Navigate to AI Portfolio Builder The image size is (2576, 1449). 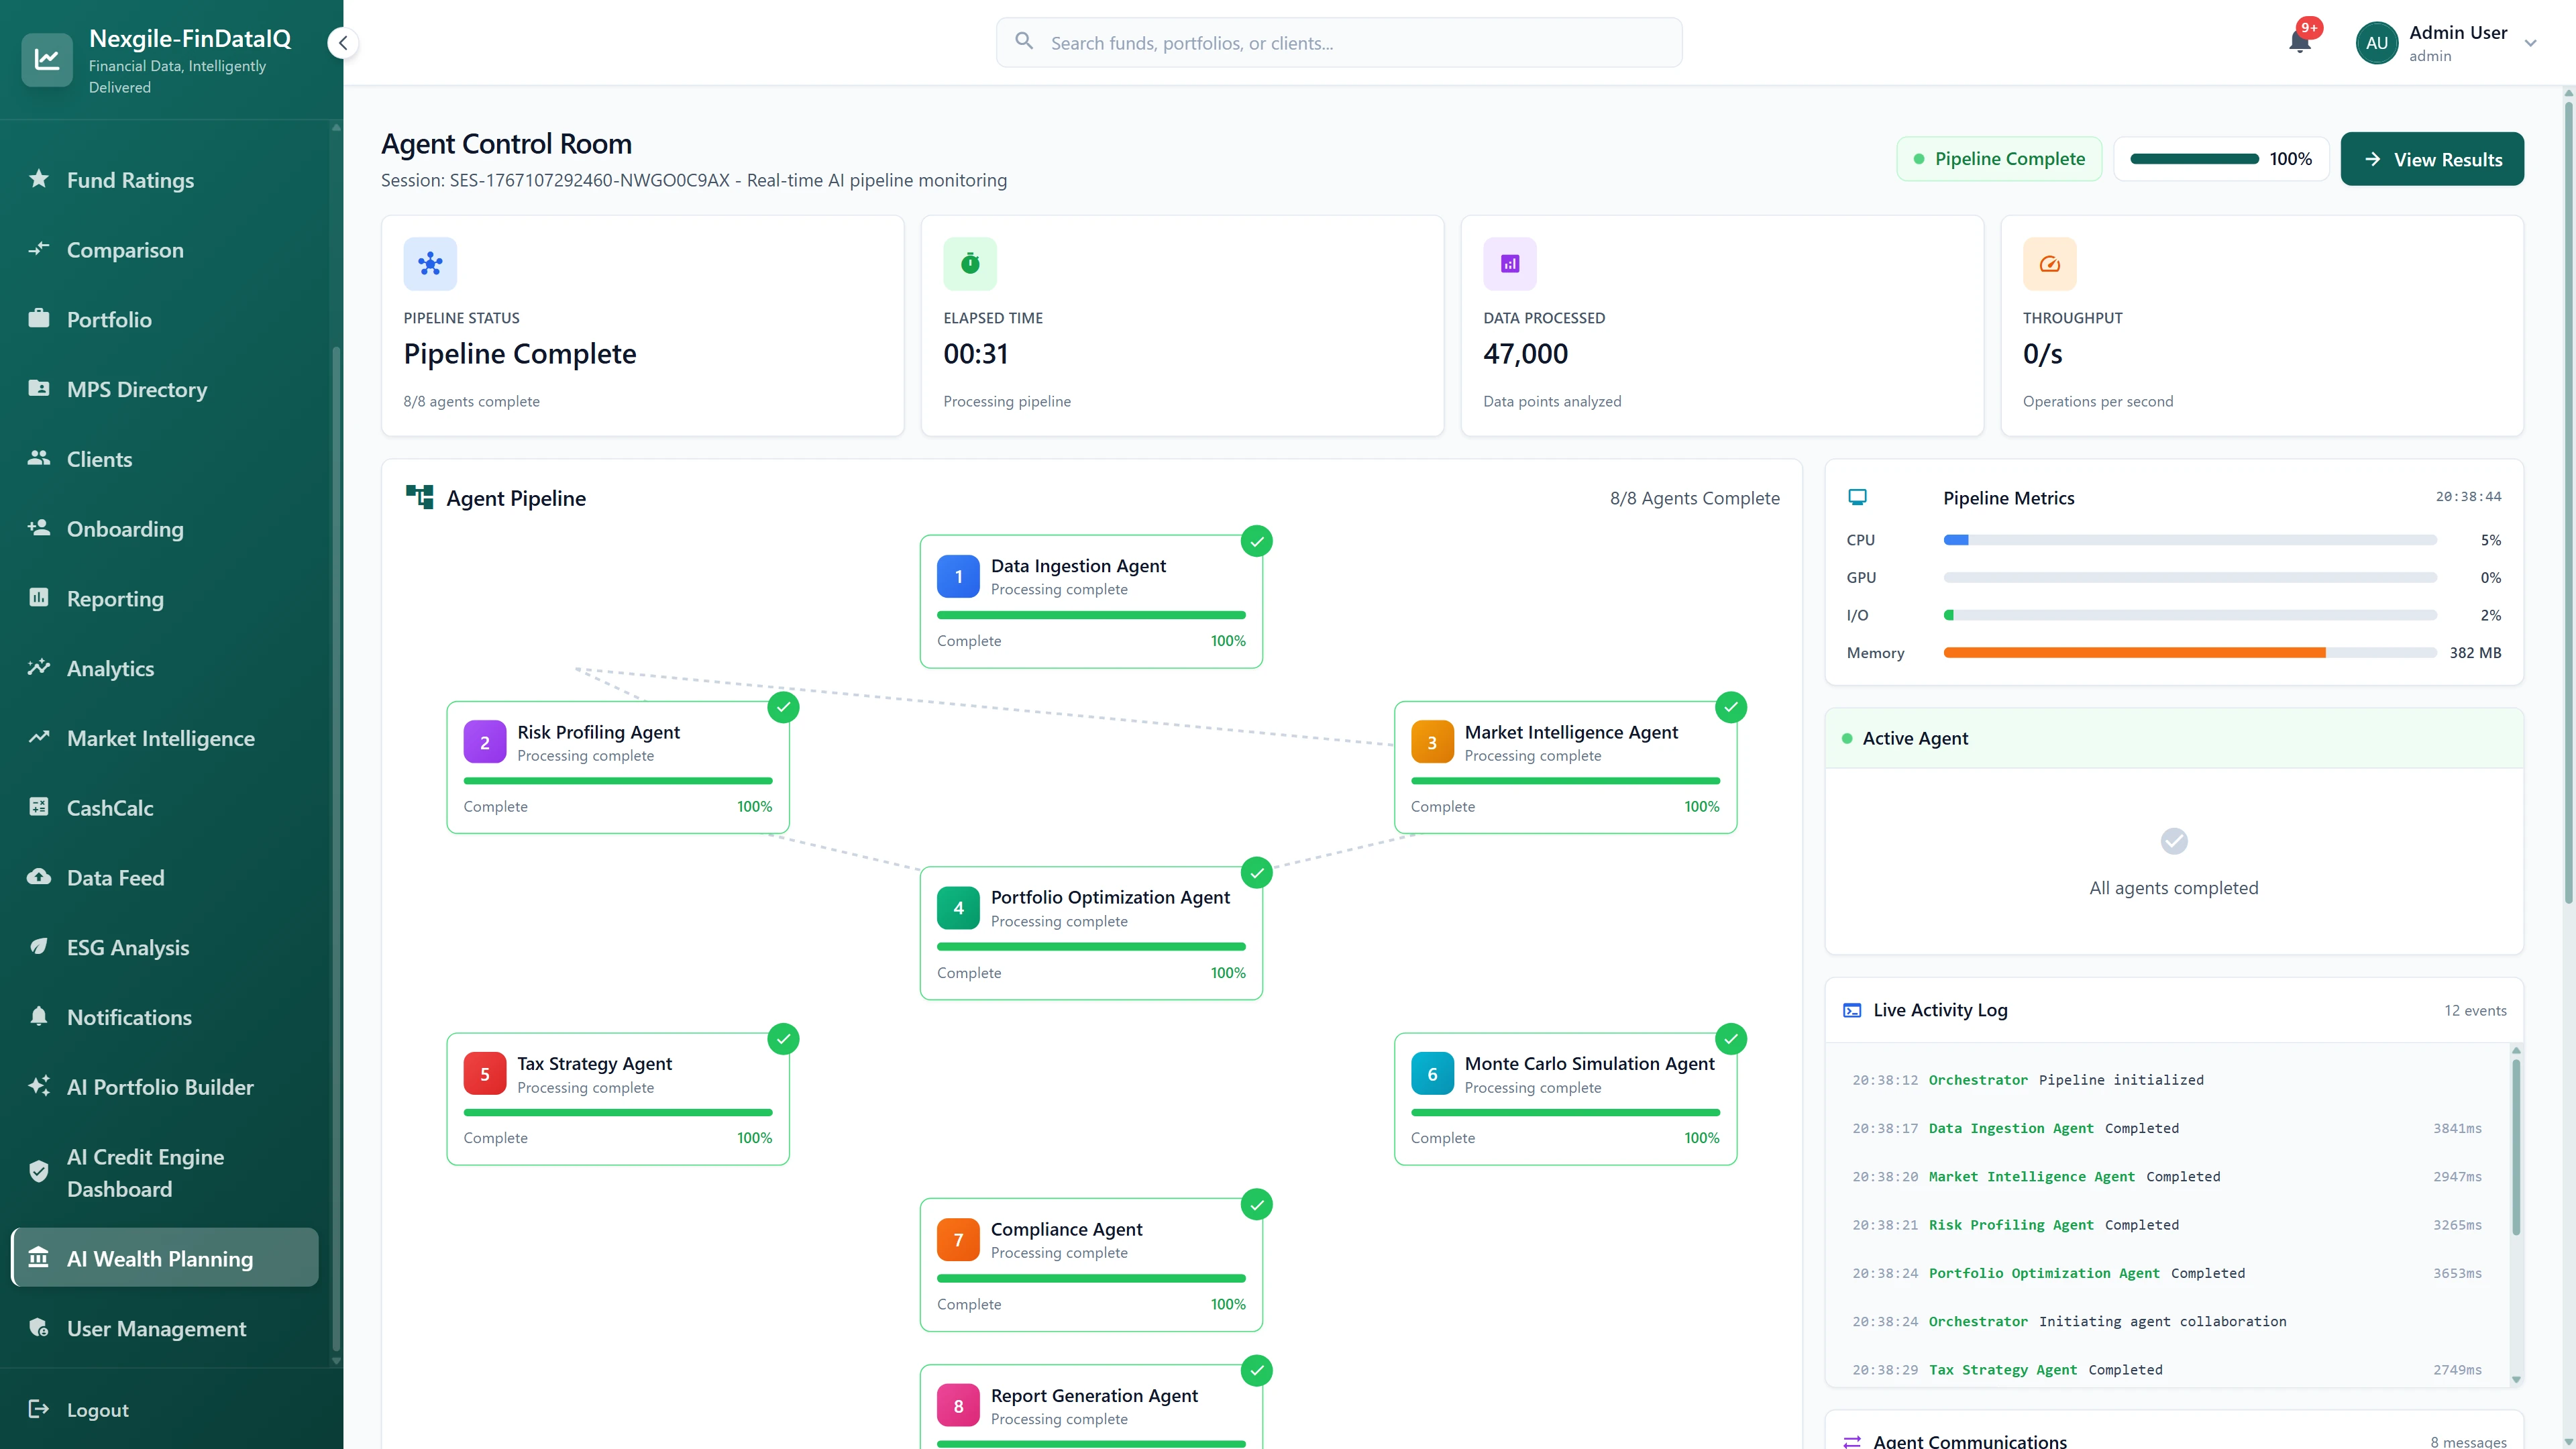(x=160, y=1087)
